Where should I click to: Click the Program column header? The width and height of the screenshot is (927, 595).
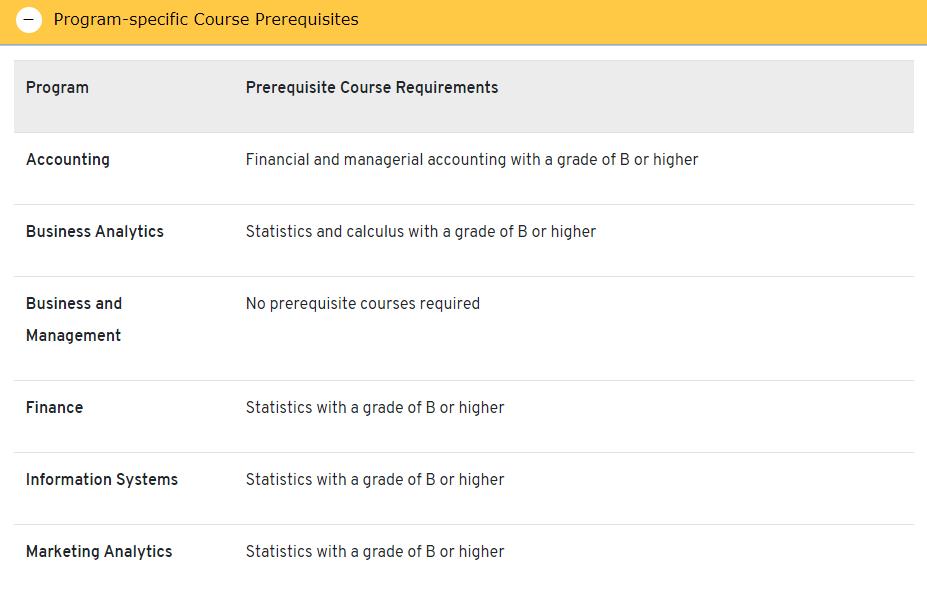click(x=57, y=88)
